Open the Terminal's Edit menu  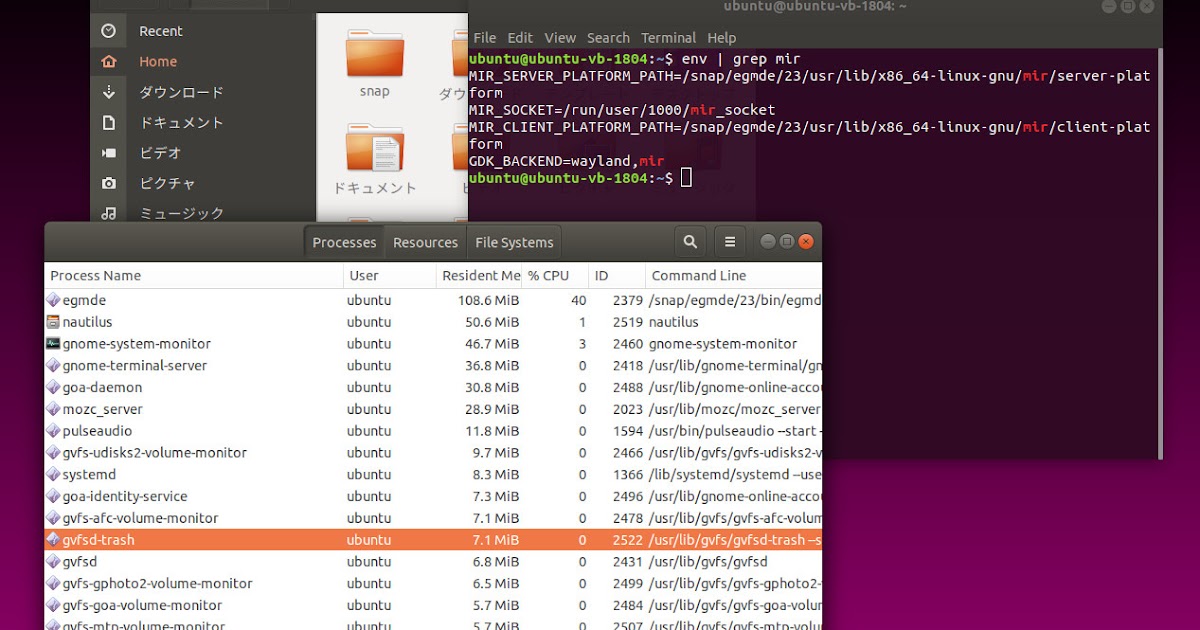[x=520, y=37]
